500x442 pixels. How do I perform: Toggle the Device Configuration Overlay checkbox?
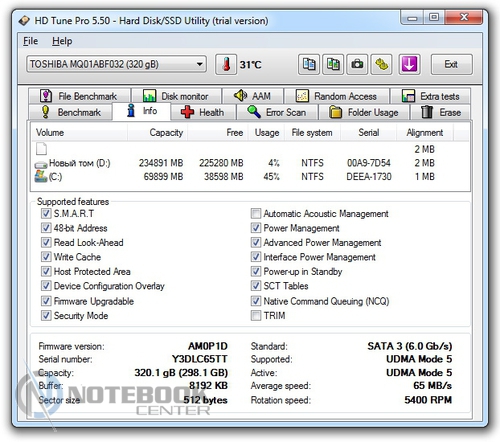[46, 286]
